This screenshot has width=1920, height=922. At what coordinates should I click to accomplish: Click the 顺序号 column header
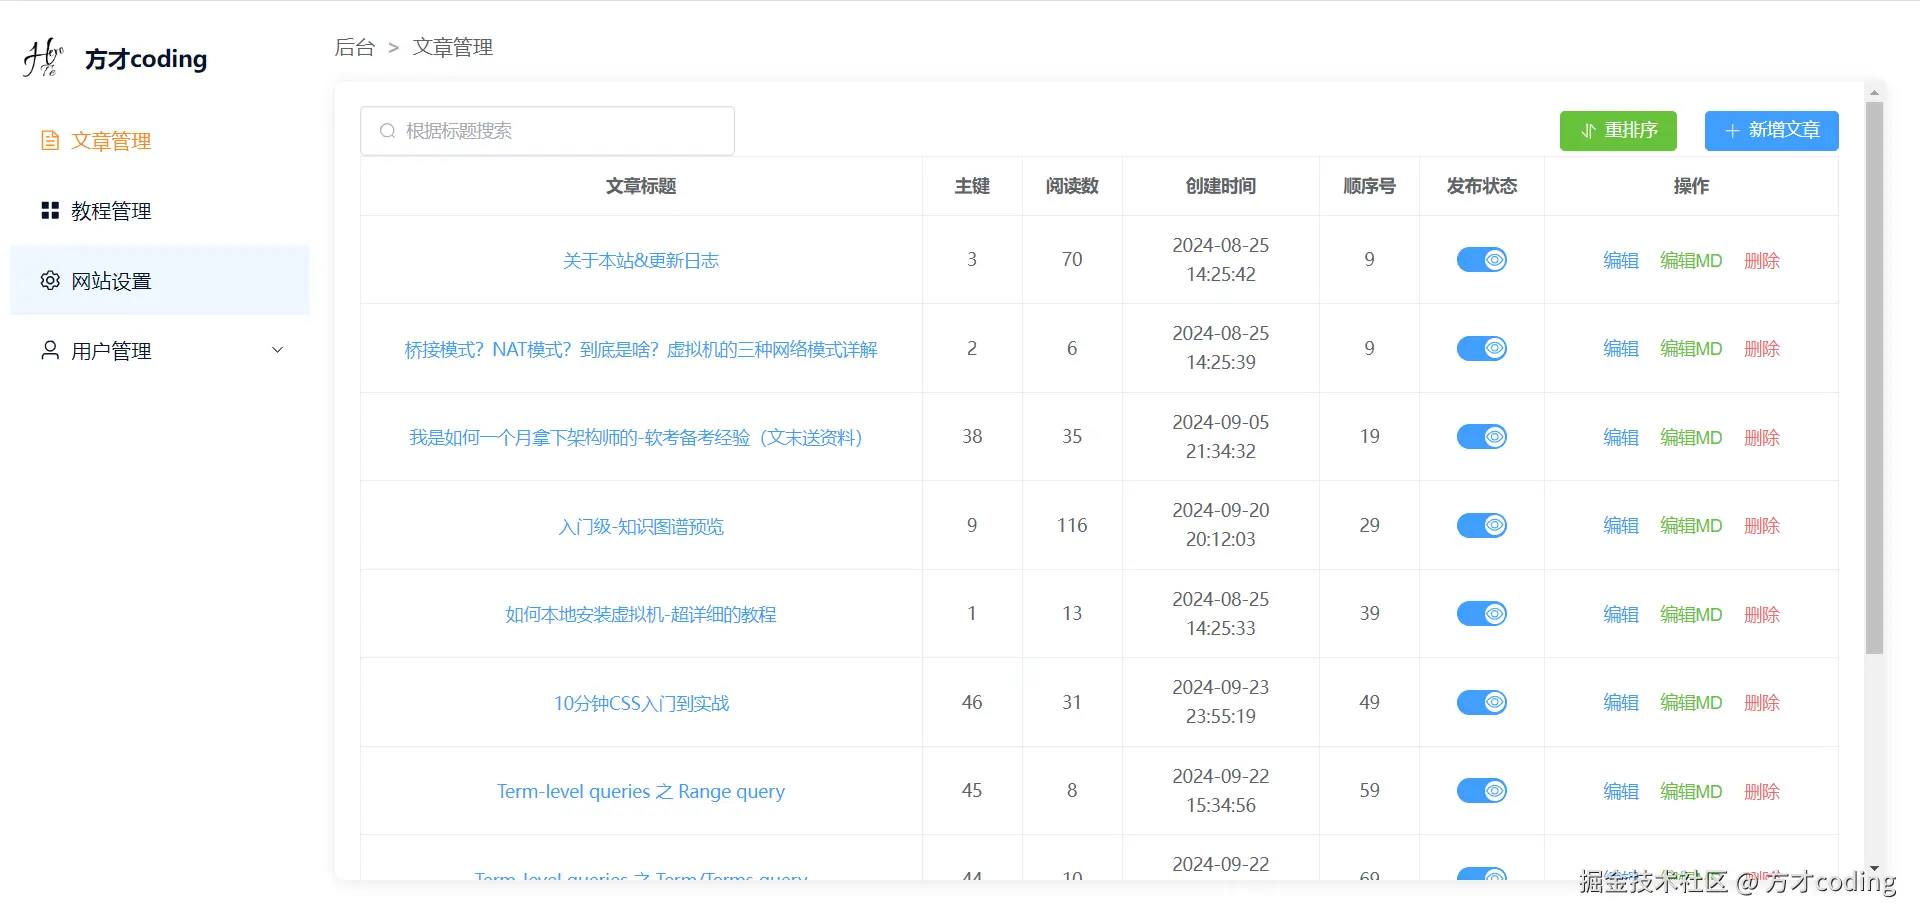coord(1369,186)
